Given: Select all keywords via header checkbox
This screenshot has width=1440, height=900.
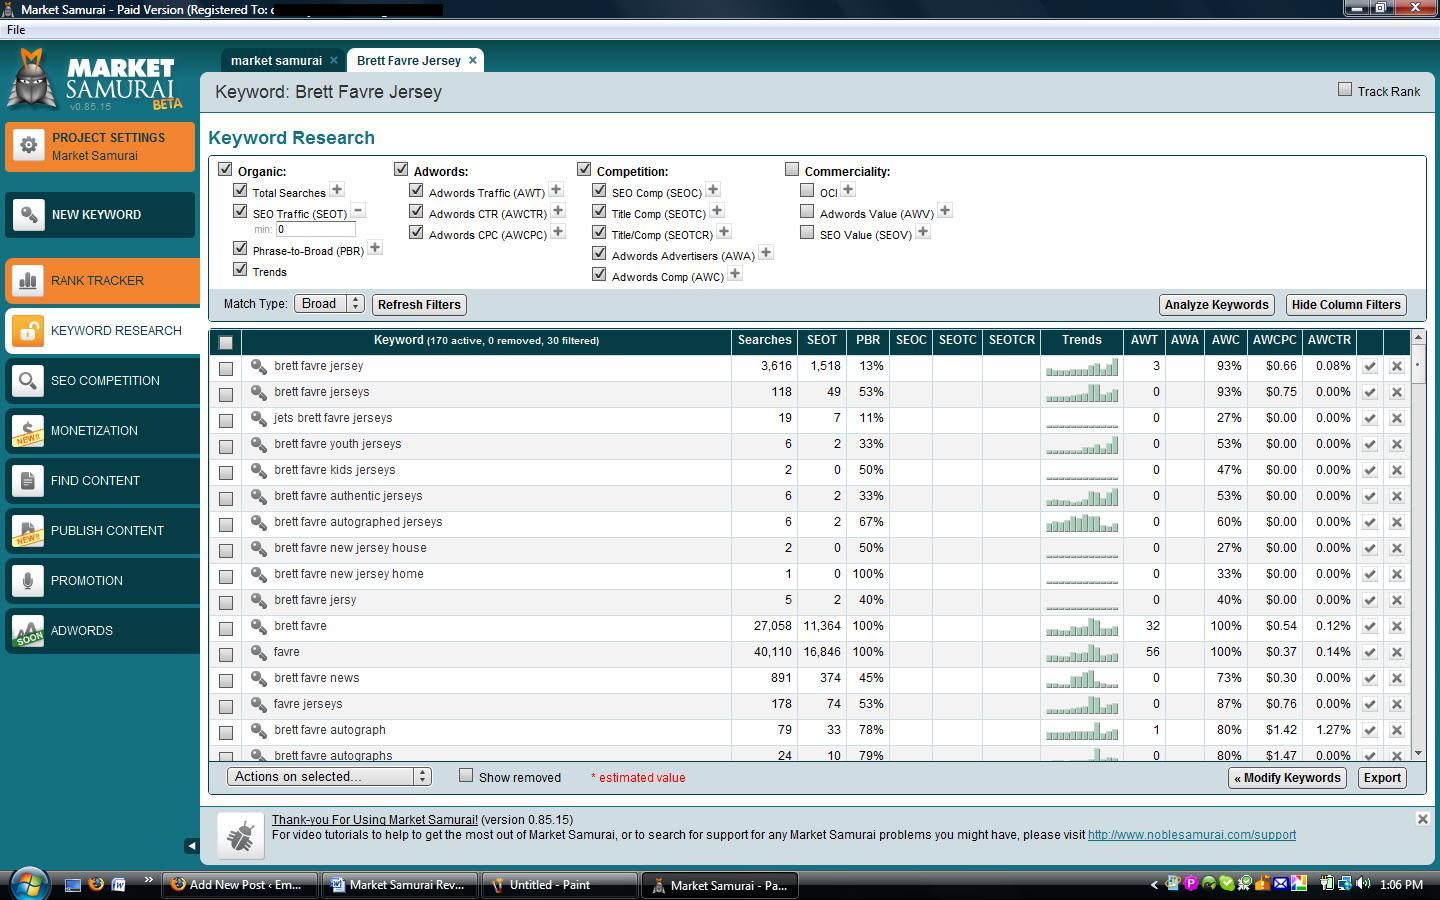Looking at the screenshot, I should (x=226, y=343).
